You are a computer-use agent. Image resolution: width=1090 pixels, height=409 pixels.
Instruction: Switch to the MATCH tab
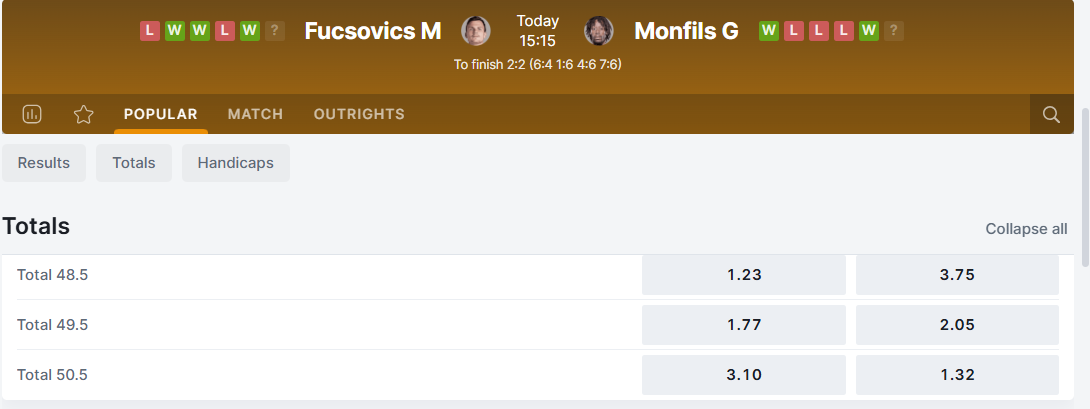(255, 114)
